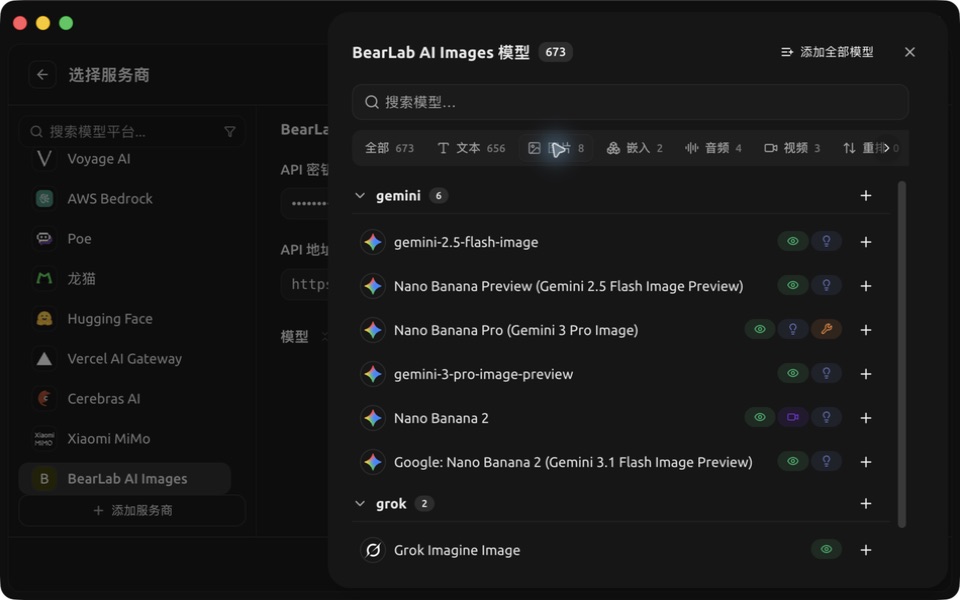This screenshot has height=600, width=960.
Task: Click green macOS window zoom button
Action: (x=66, y=23)
